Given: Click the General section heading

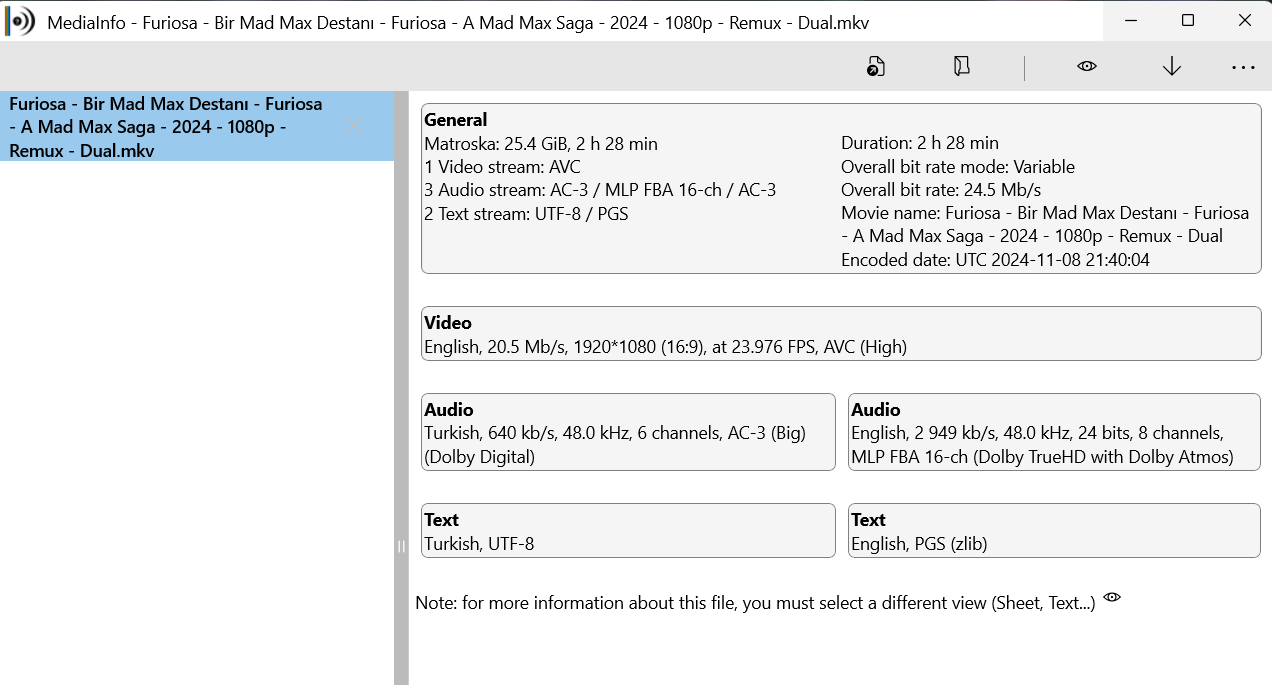Looking at the screenshot, I should click(456, 120).
